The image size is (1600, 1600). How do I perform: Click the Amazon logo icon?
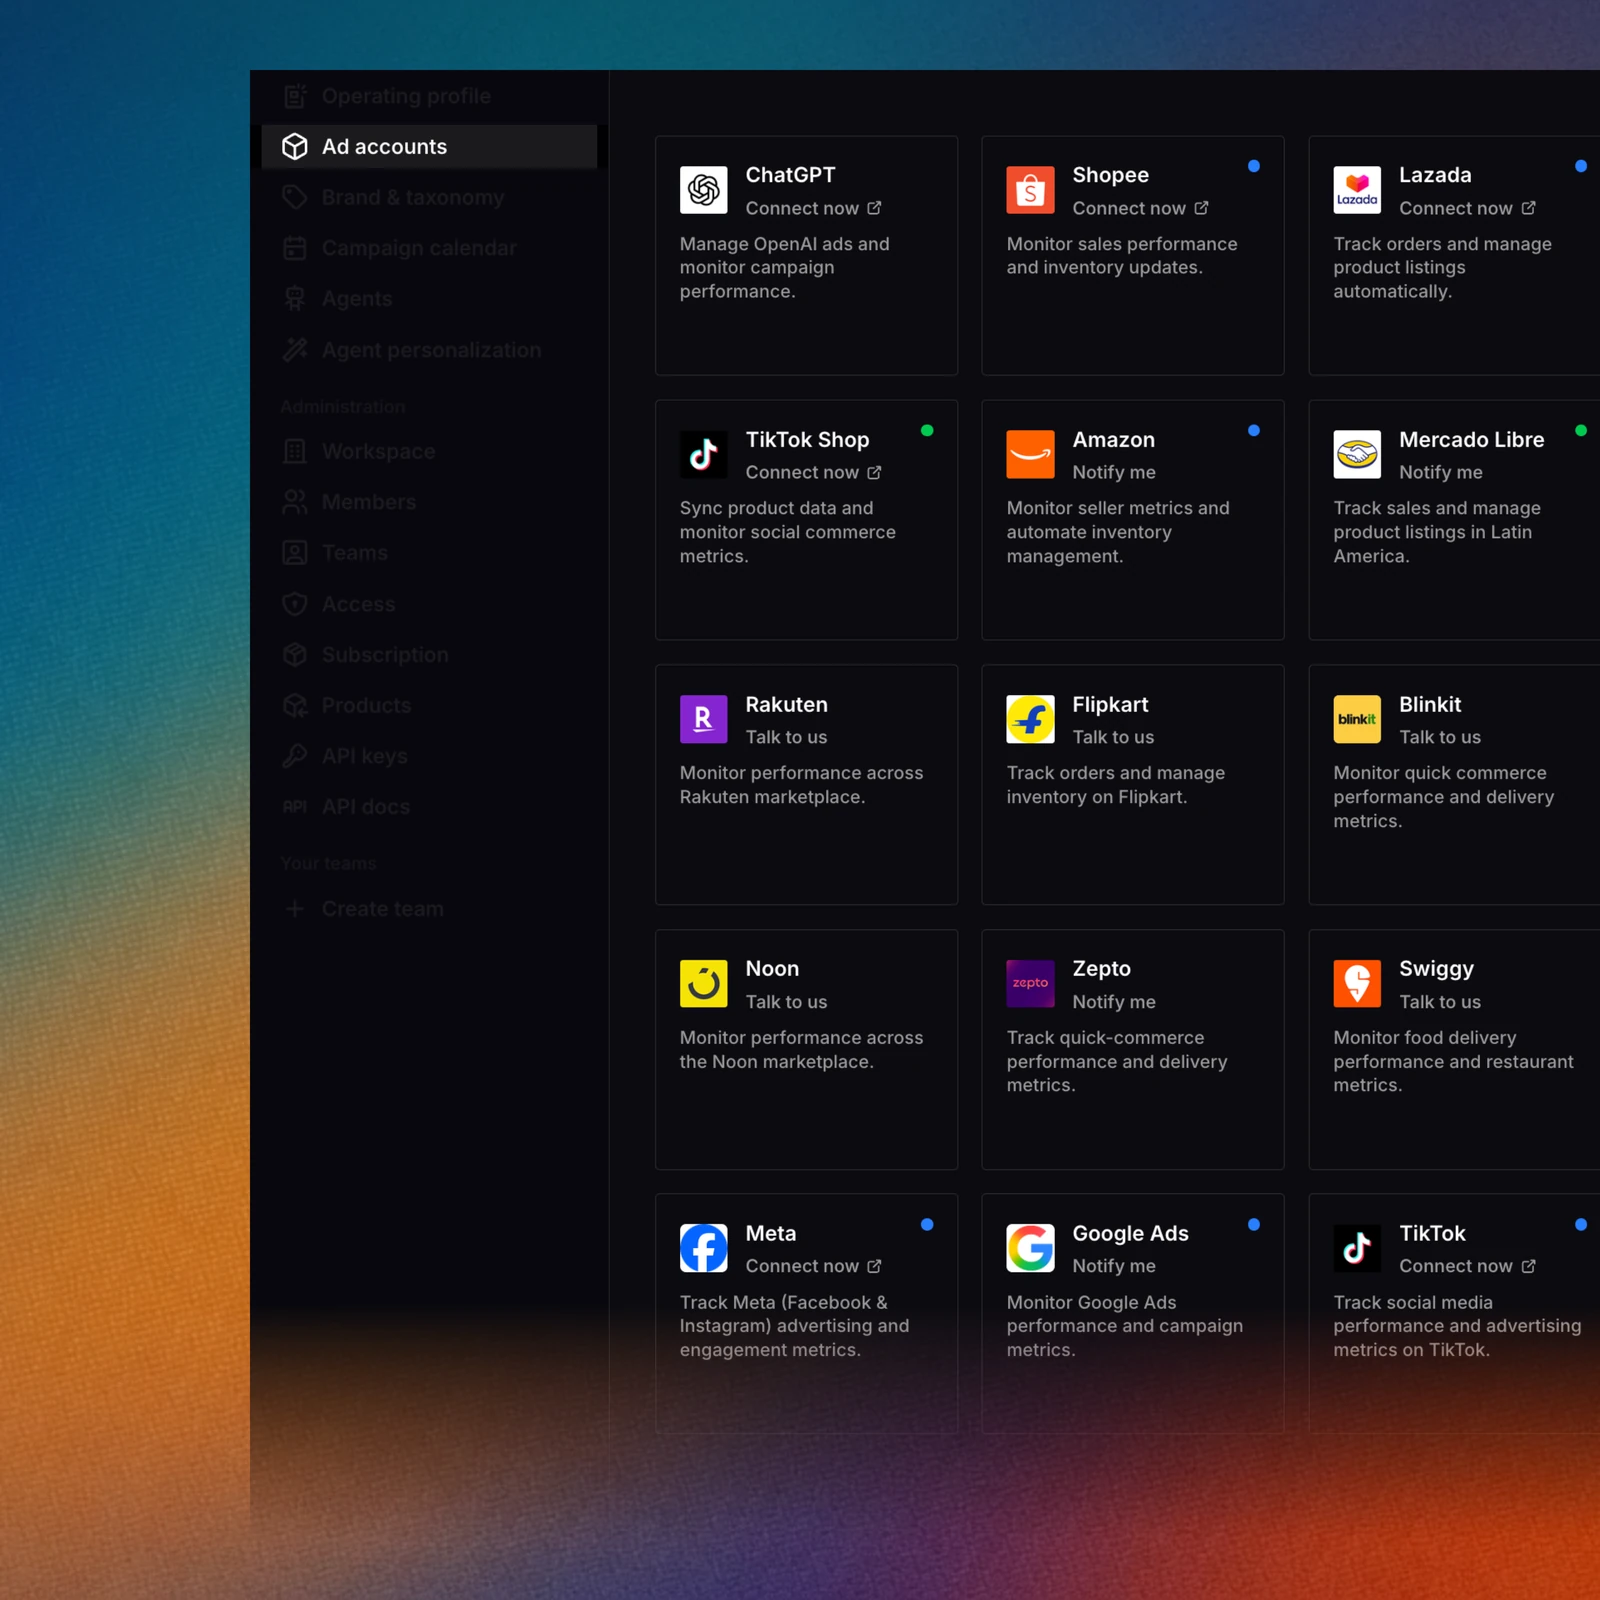tap(1030, 454)
